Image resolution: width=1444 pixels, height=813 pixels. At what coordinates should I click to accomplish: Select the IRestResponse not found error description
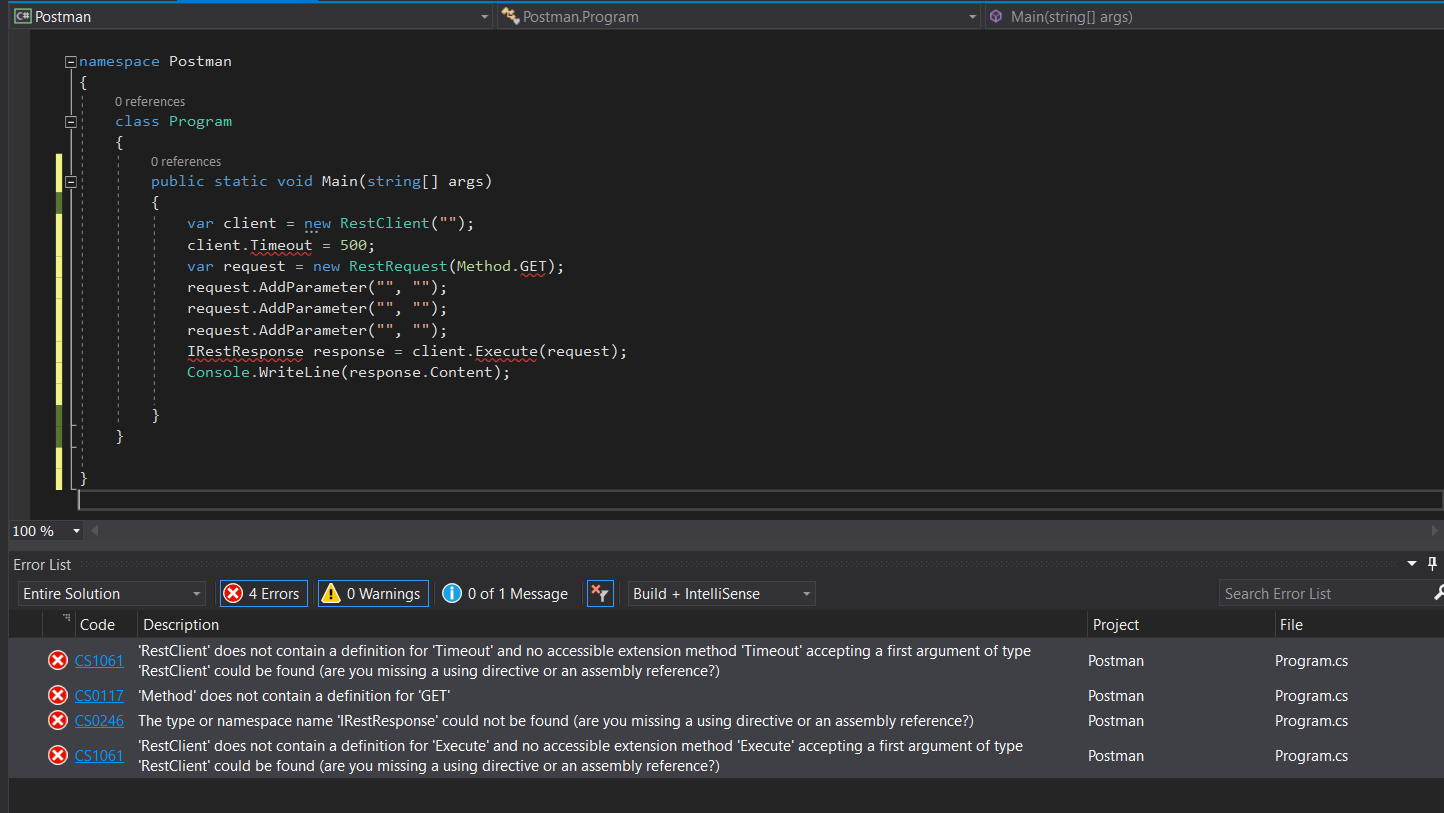[555, 721]
